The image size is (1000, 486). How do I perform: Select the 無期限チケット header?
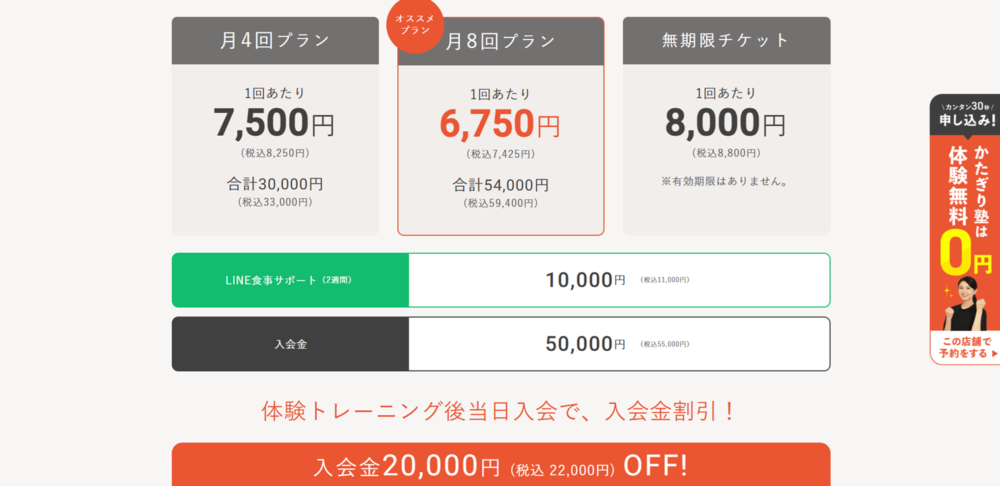pyautogui.click(x=726, y=41)
